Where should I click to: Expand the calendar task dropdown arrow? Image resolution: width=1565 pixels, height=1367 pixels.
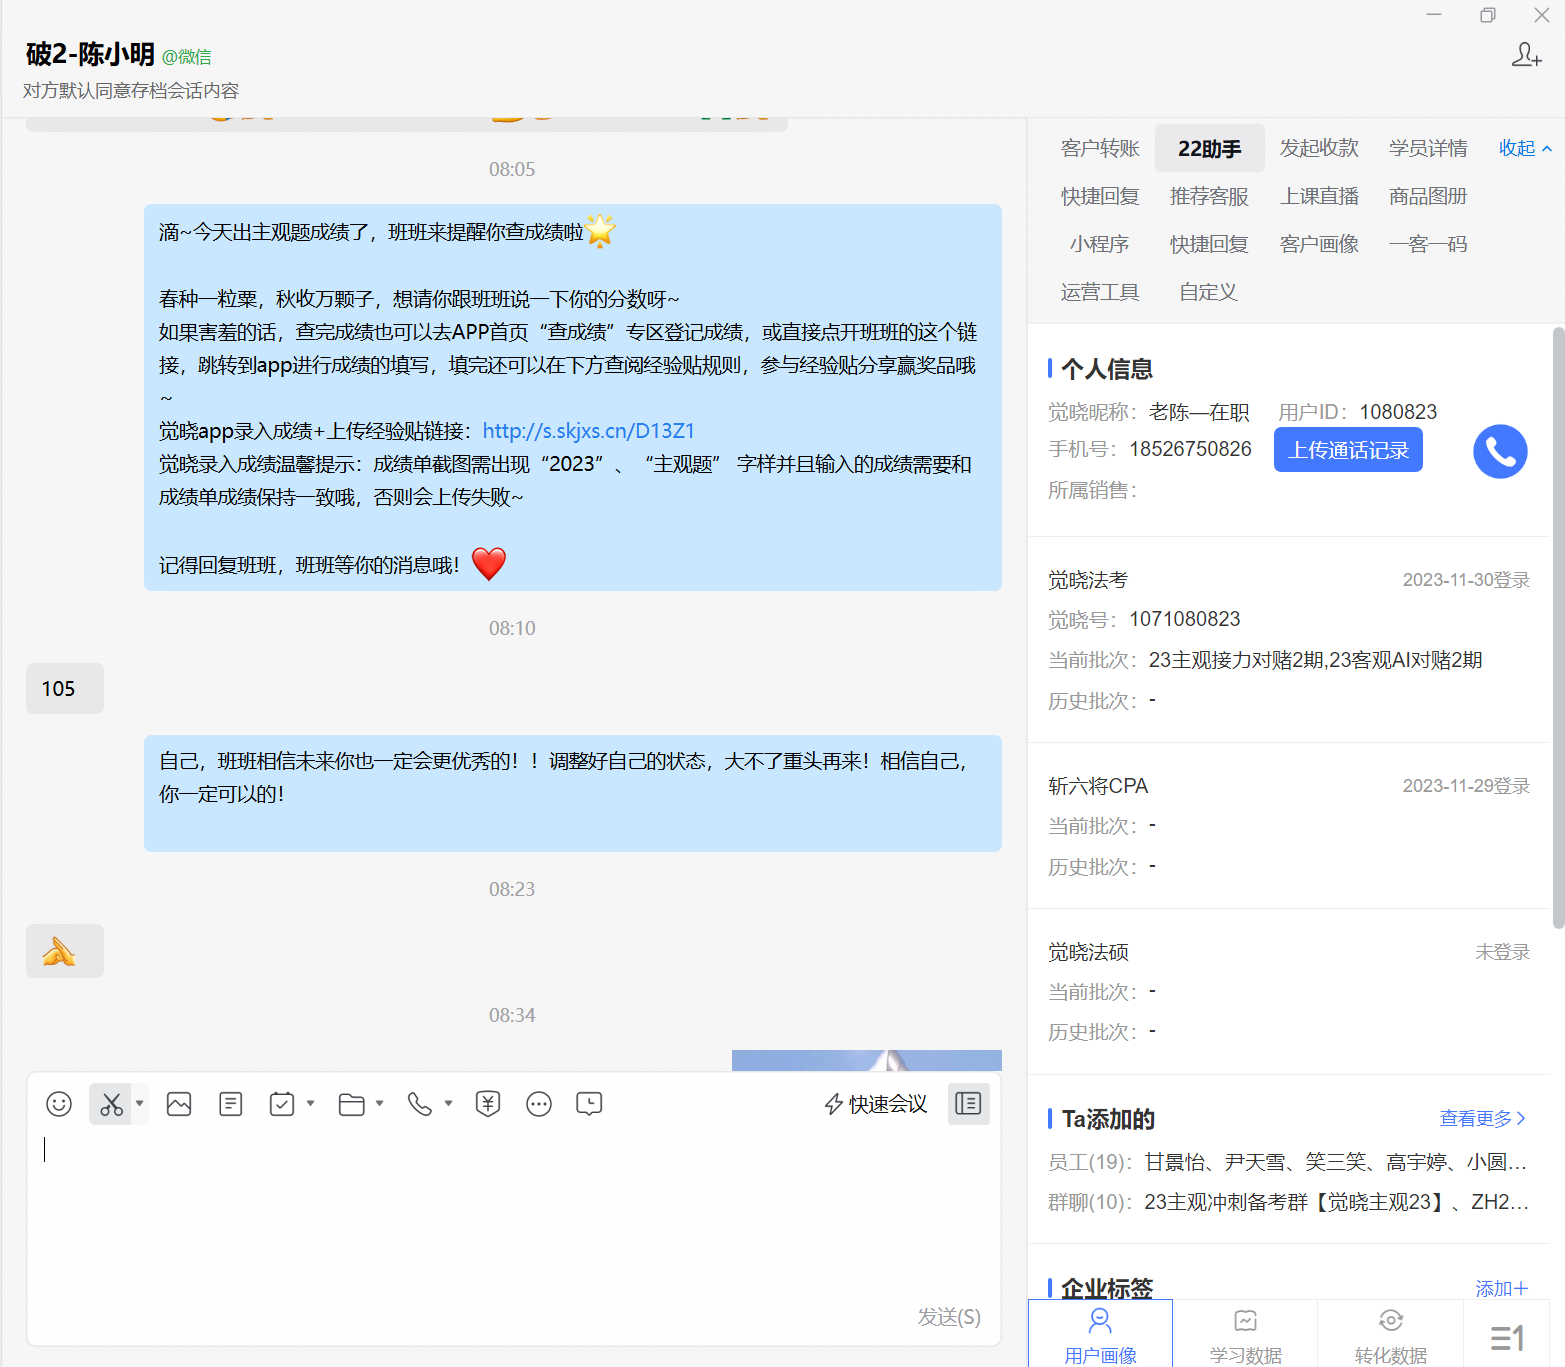click(311, 1104)
